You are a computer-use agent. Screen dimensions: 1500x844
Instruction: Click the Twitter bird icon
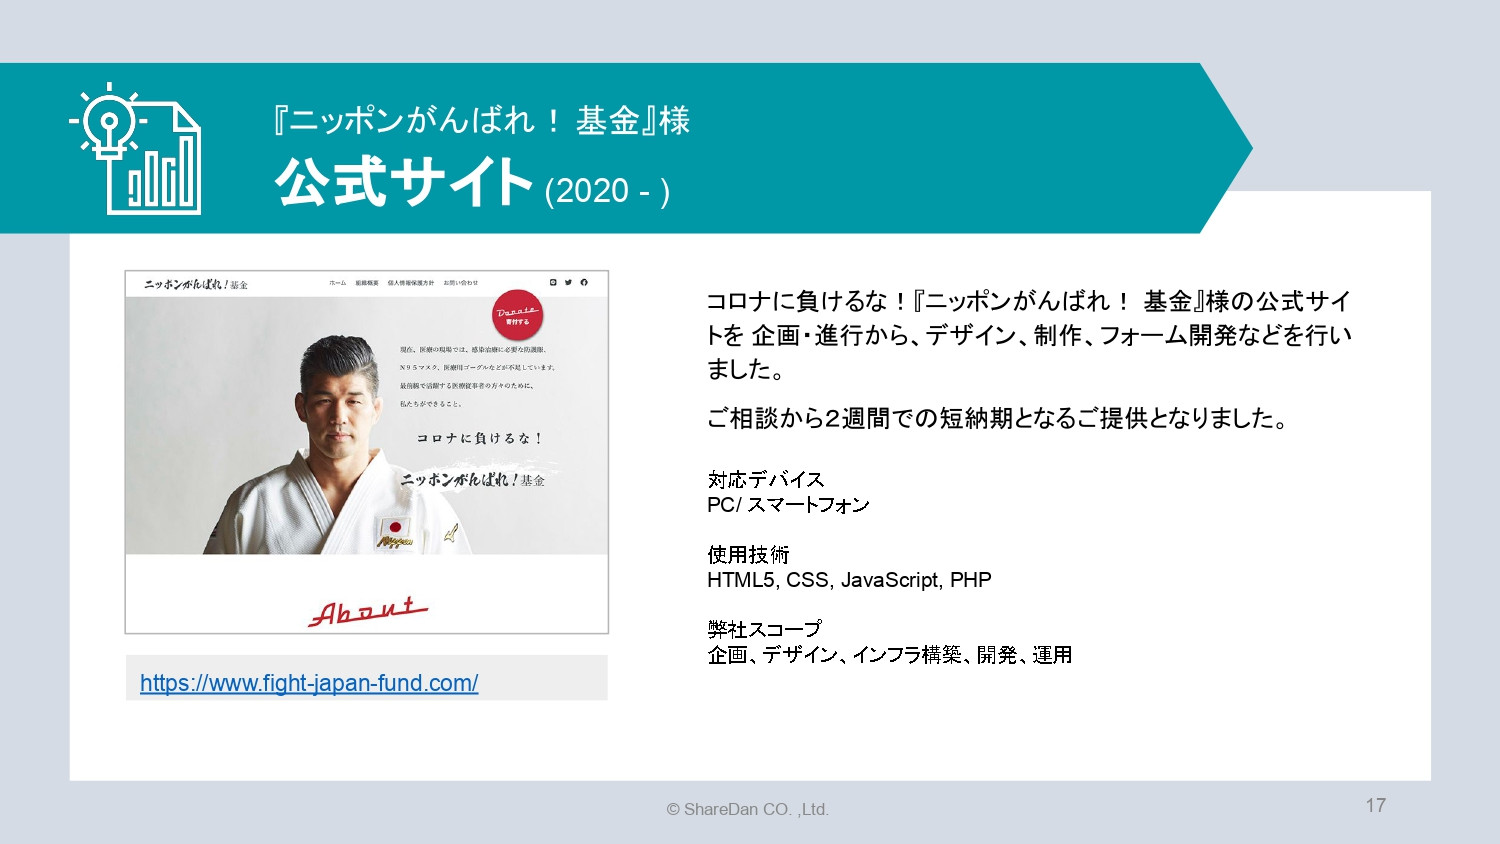[567, 281]
